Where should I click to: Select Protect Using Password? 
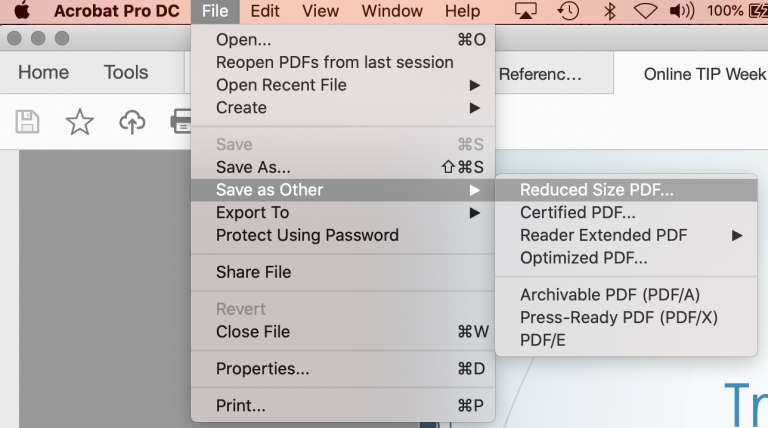point(307,235)
